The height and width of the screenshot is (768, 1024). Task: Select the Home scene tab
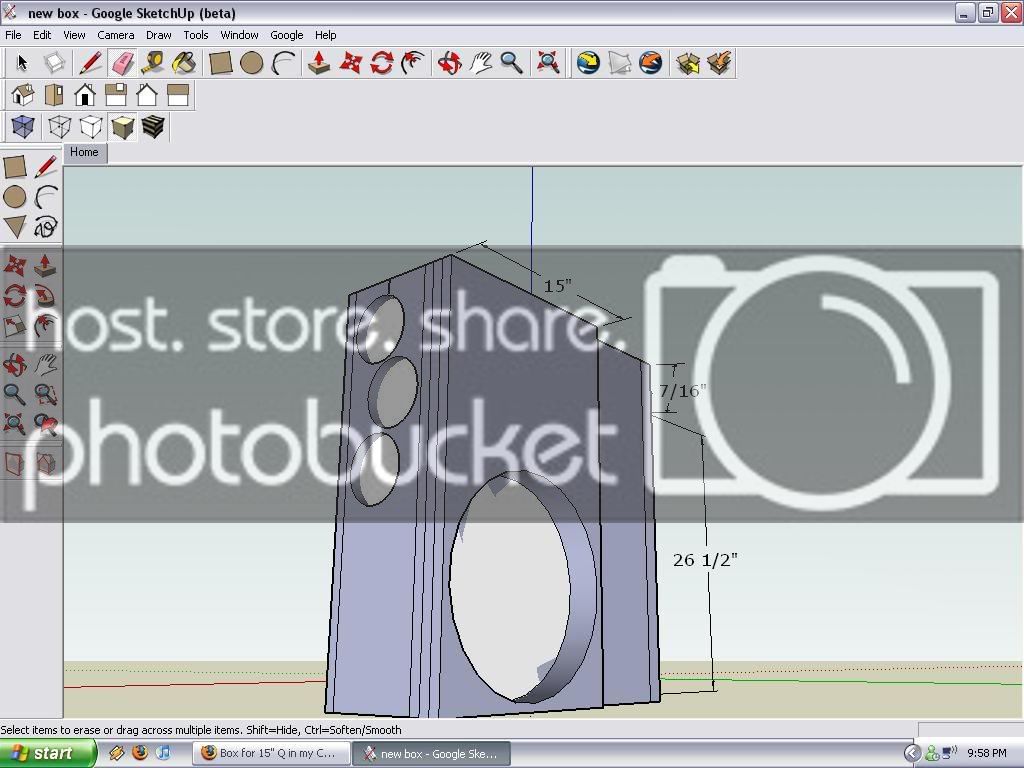point(84,152)
